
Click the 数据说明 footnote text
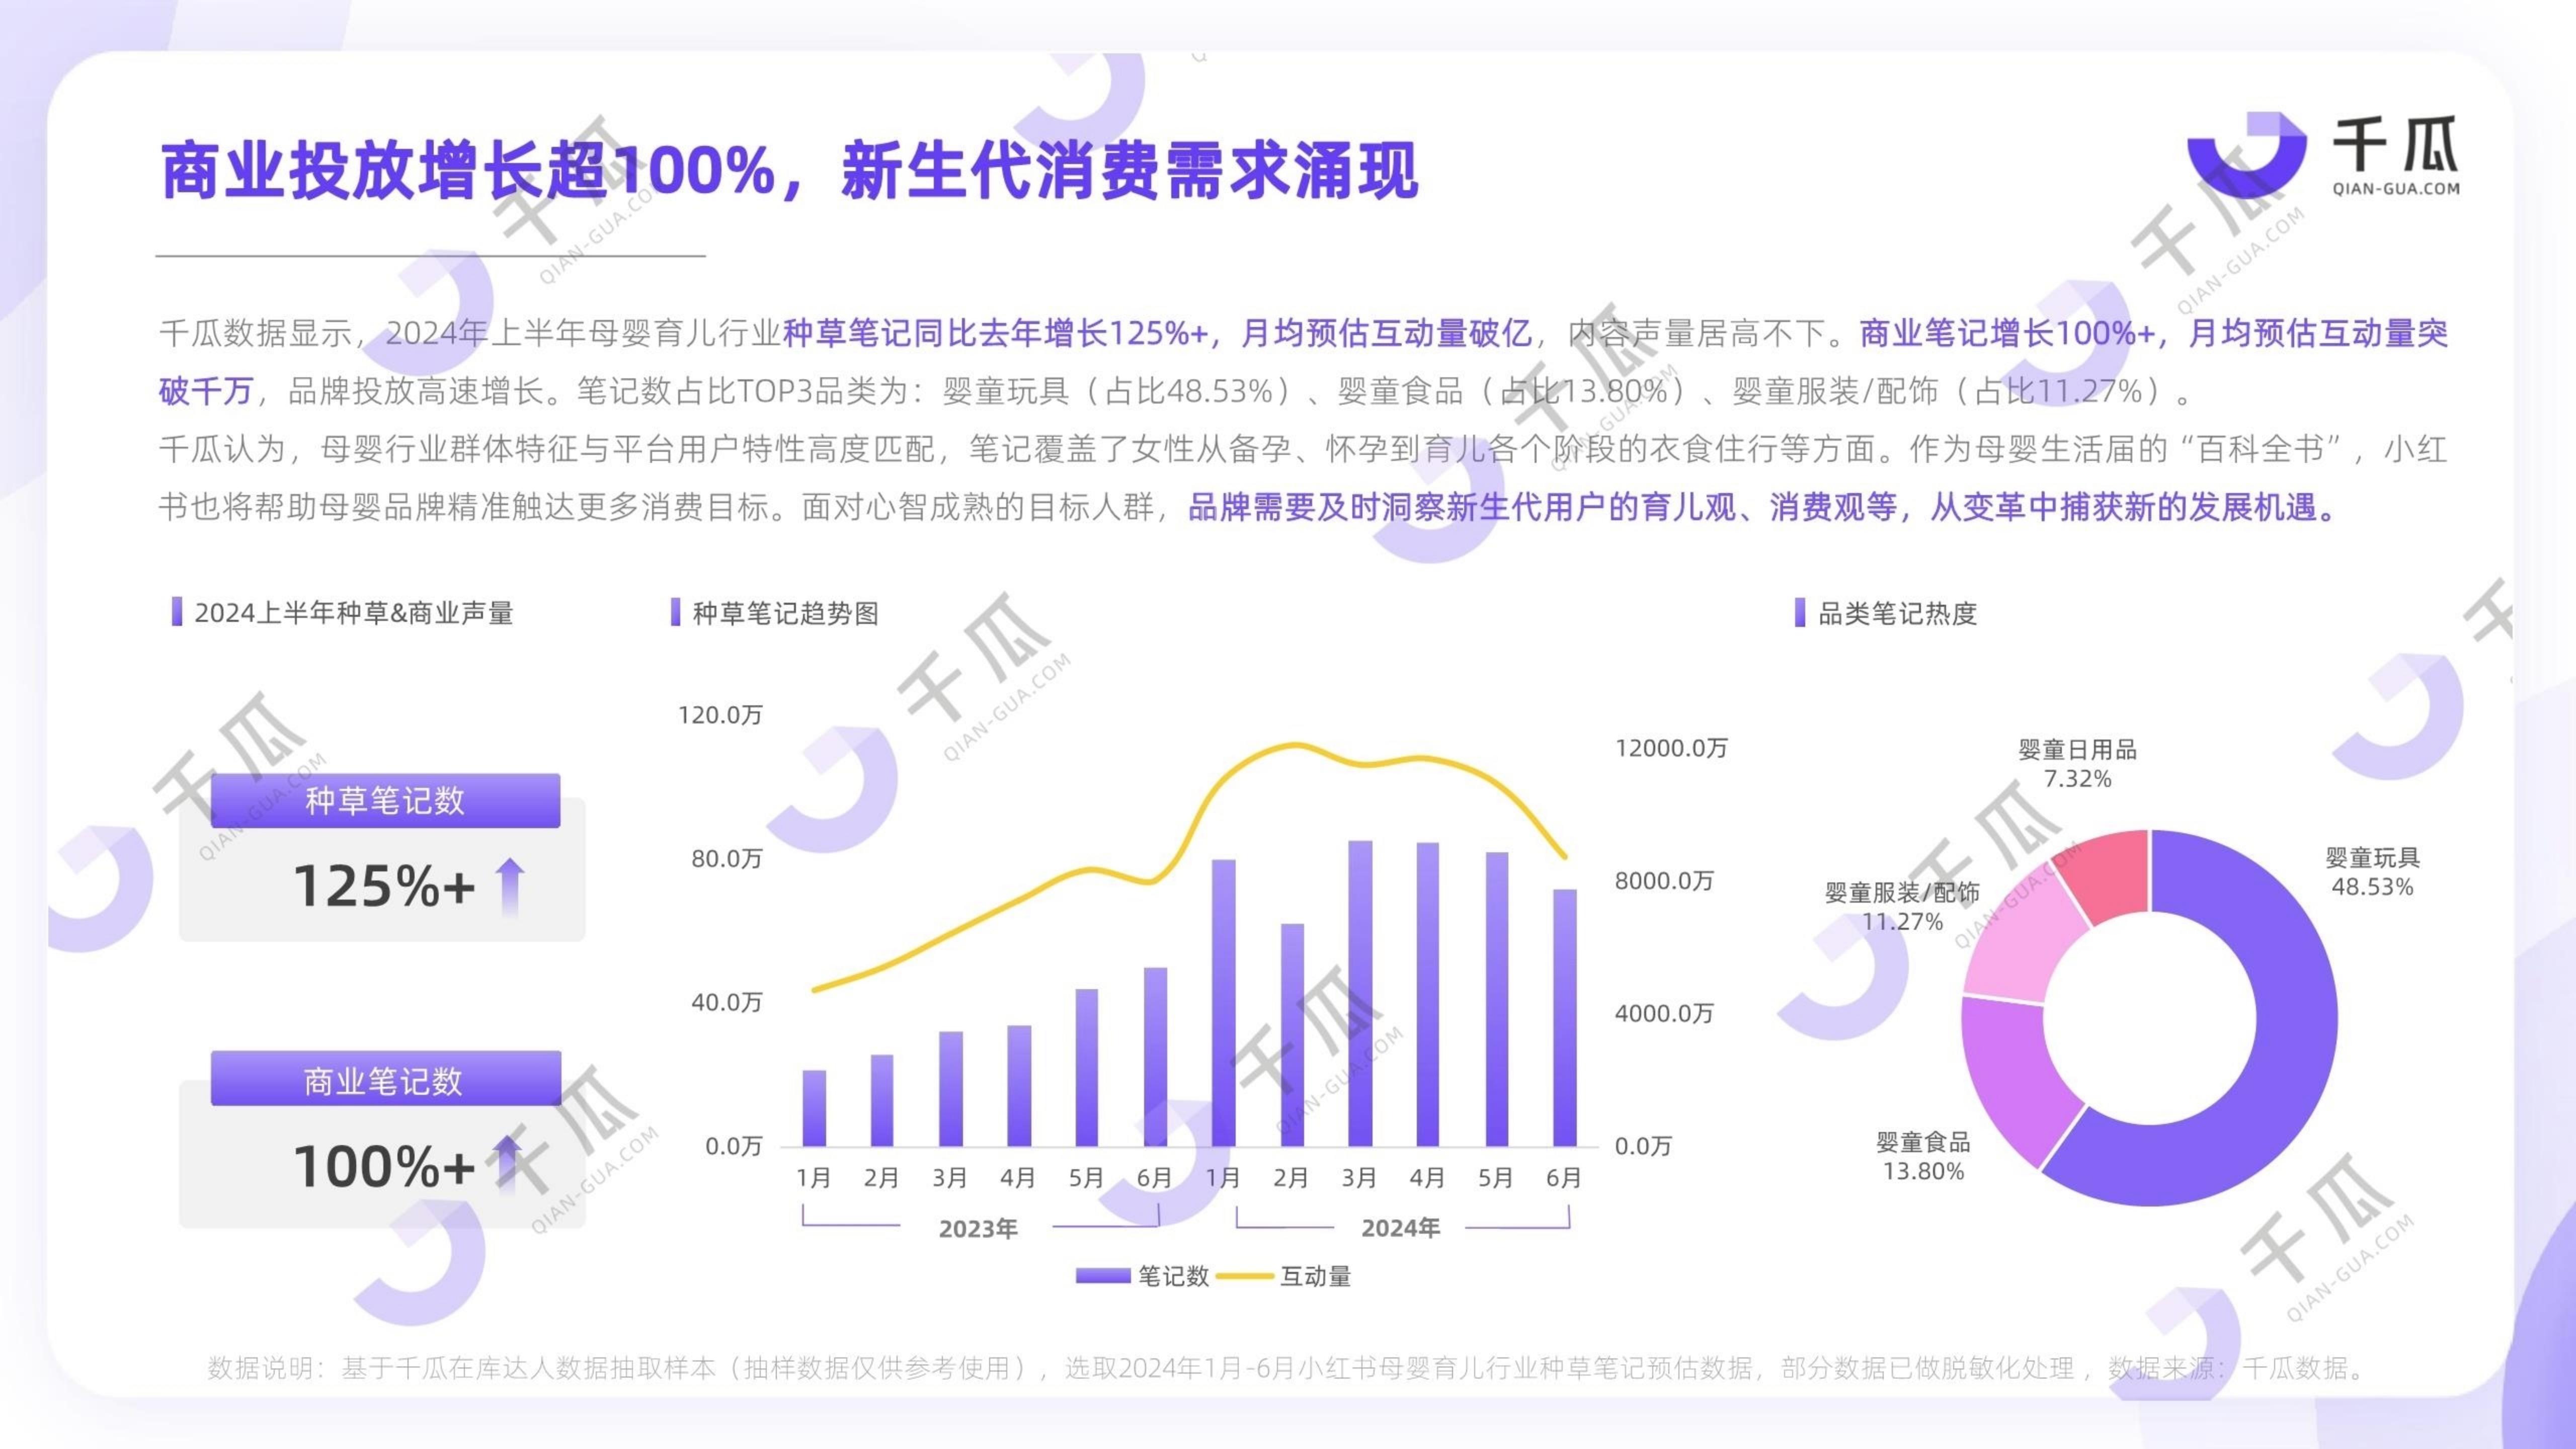[x=1287, y=1368]
